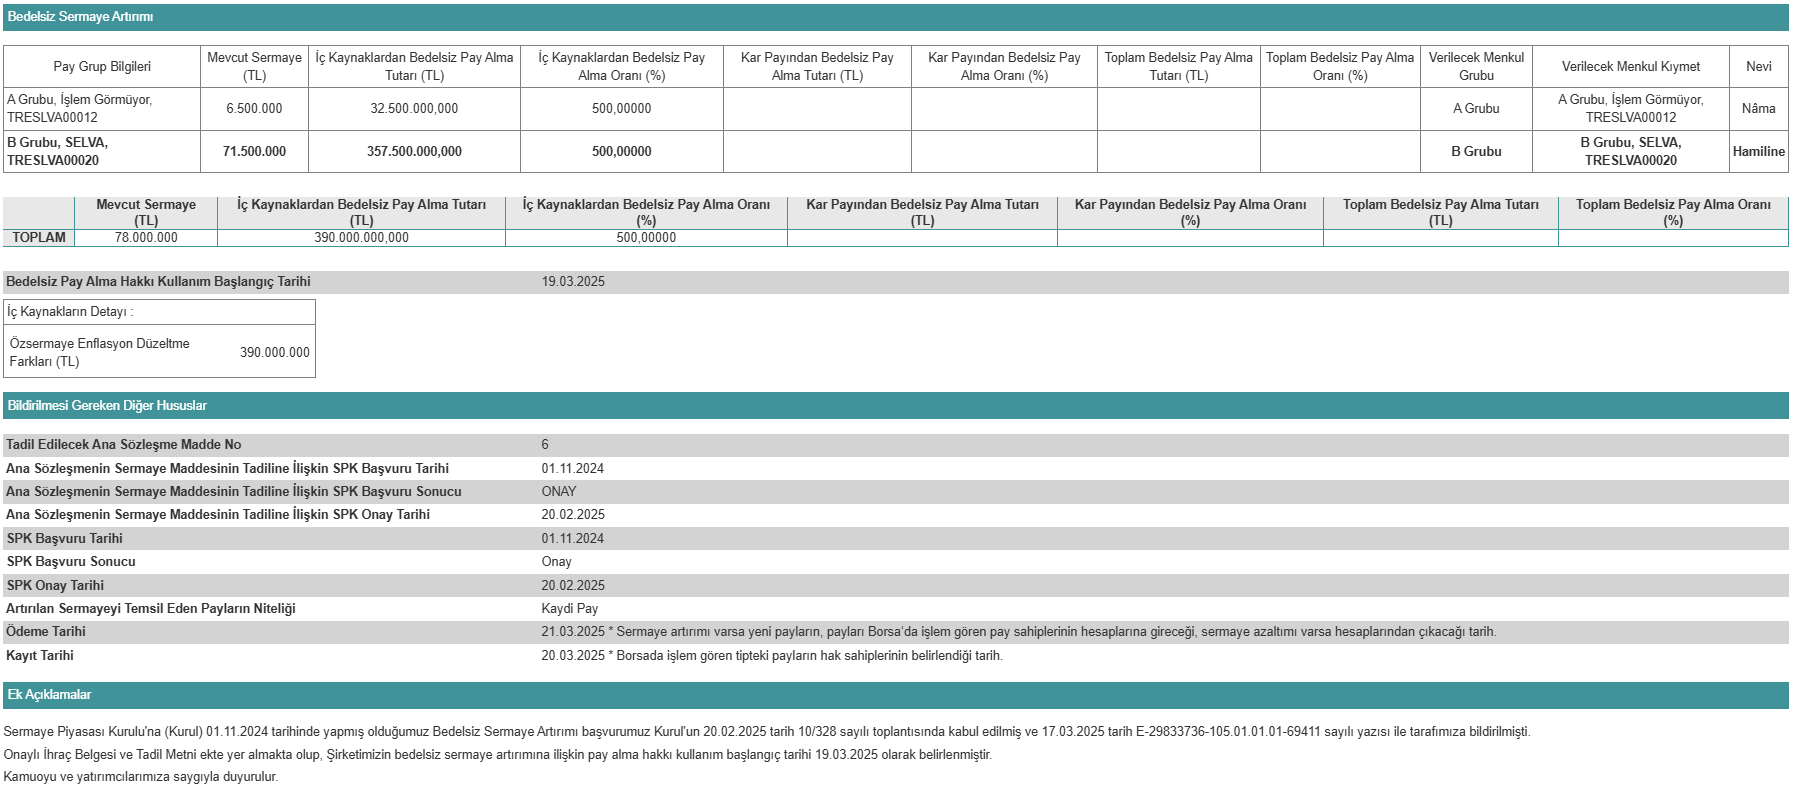Click the 'TOPLAM' row label
The width and height of the screenshot is (1793, 800).
(x=39, y=237)
